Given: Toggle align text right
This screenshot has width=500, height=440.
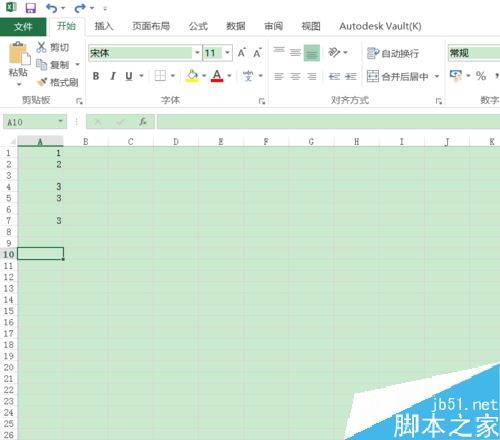Looking at the screenshot, I should click(x=312, y=77).
